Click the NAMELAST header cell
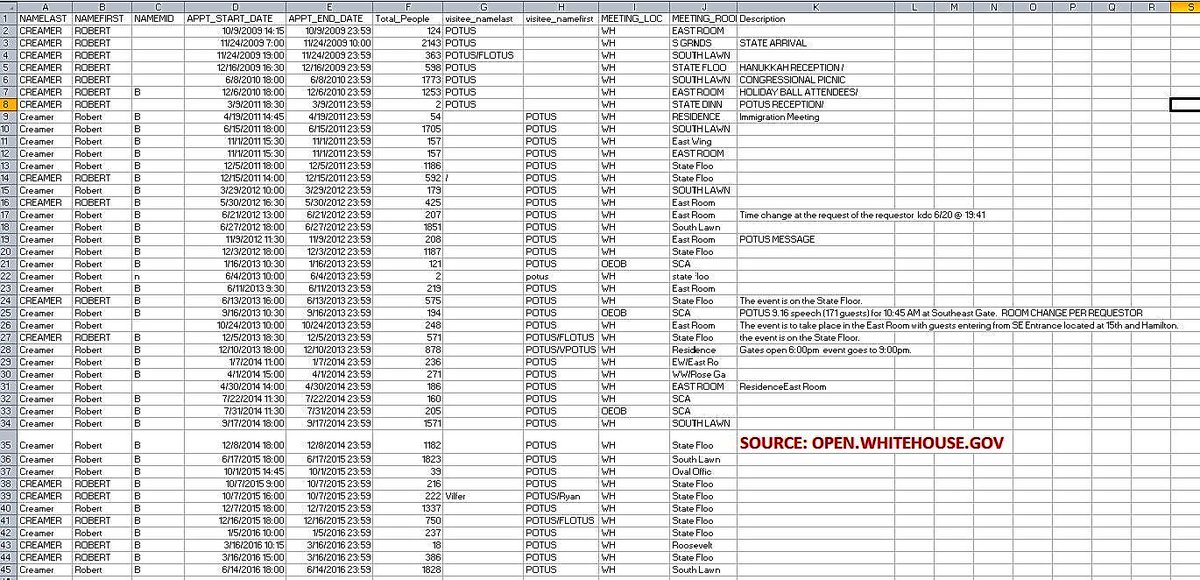The image size is (1200, 580). pyautogui.click(x=45, y=19)
